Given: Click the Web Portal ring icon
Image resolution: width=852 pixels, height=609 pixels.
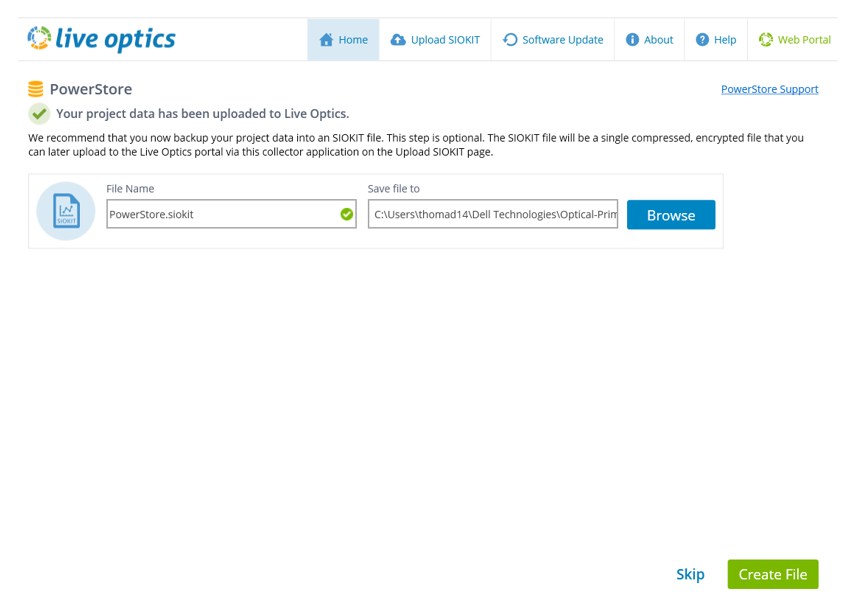Looking at the screenshot, I should [766, 40].
